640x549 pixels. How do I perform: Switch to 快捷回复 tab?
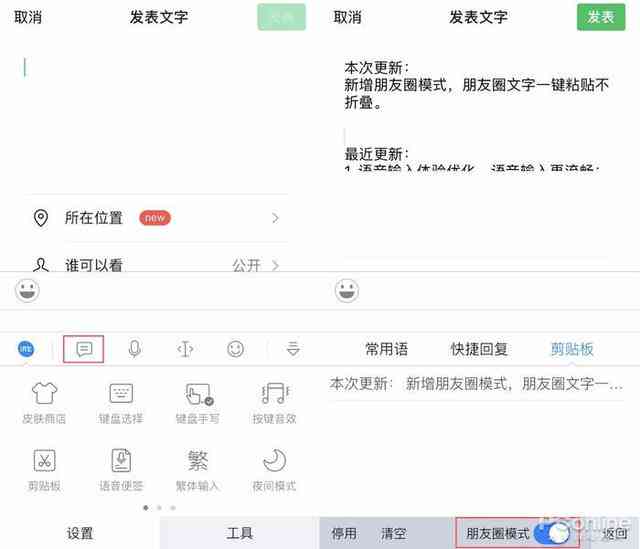pyautogui.click(x=479, y=349)
